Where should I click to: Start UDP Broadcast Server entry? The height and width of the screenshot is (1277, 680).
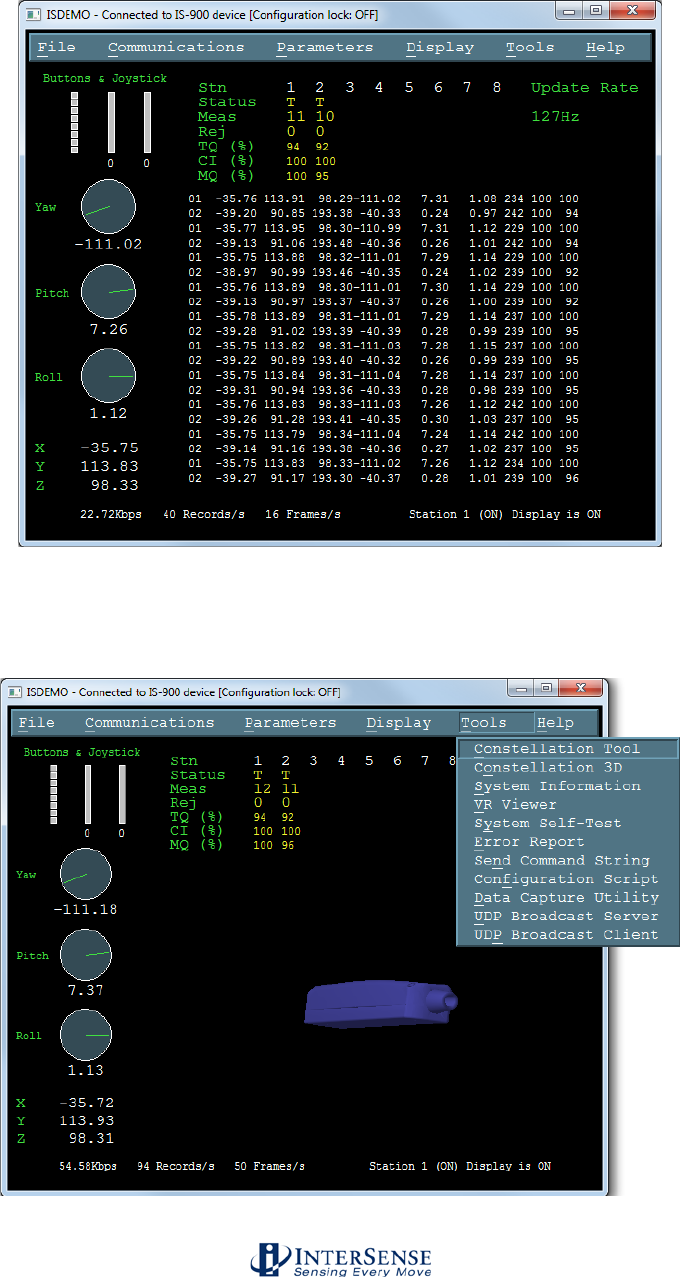569,916
